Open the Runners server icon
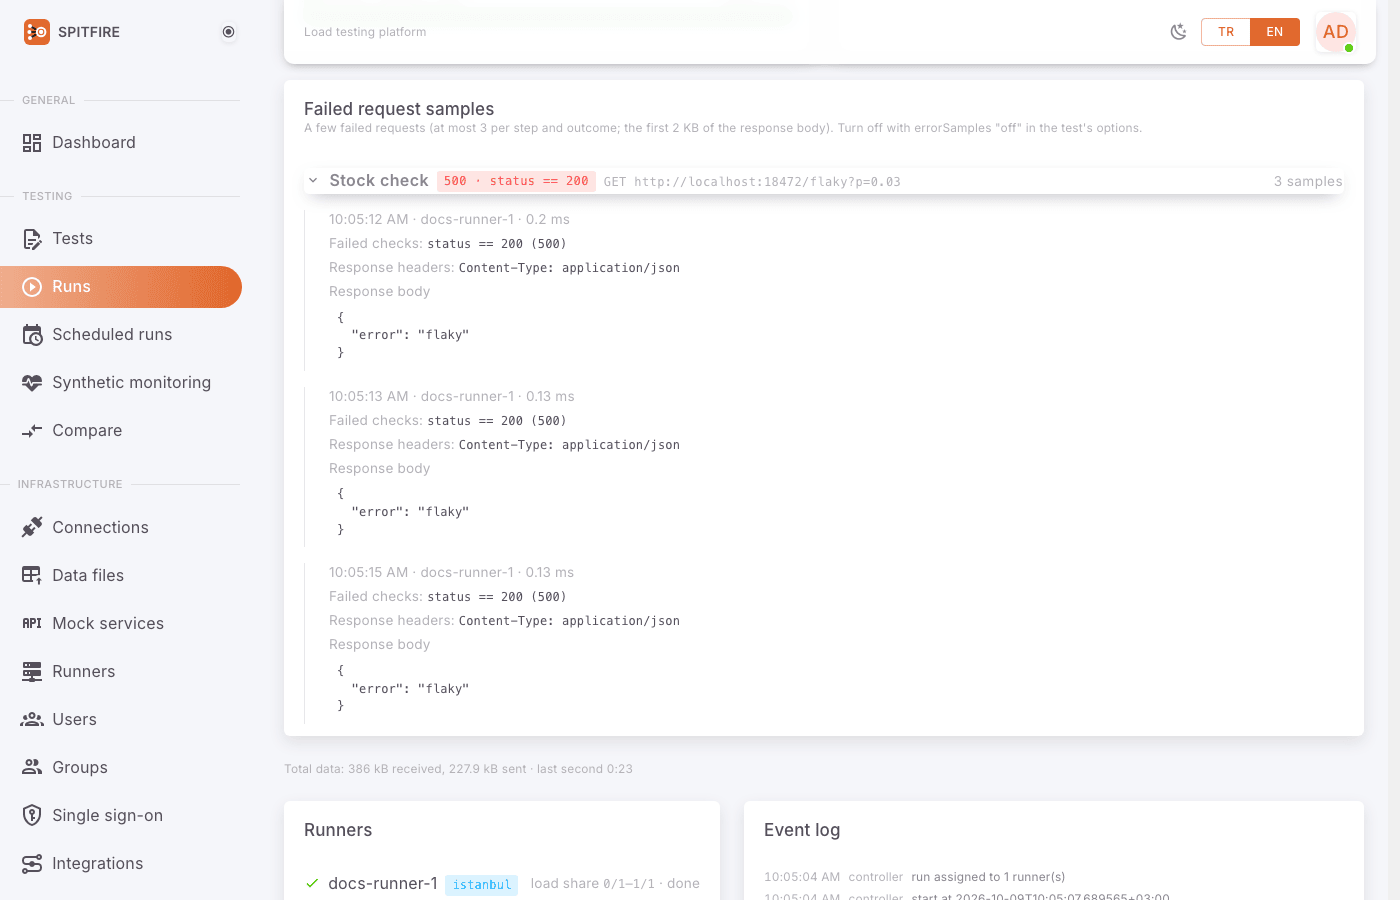This screenshot has width=1400, height=900. (x=32, y=671)
